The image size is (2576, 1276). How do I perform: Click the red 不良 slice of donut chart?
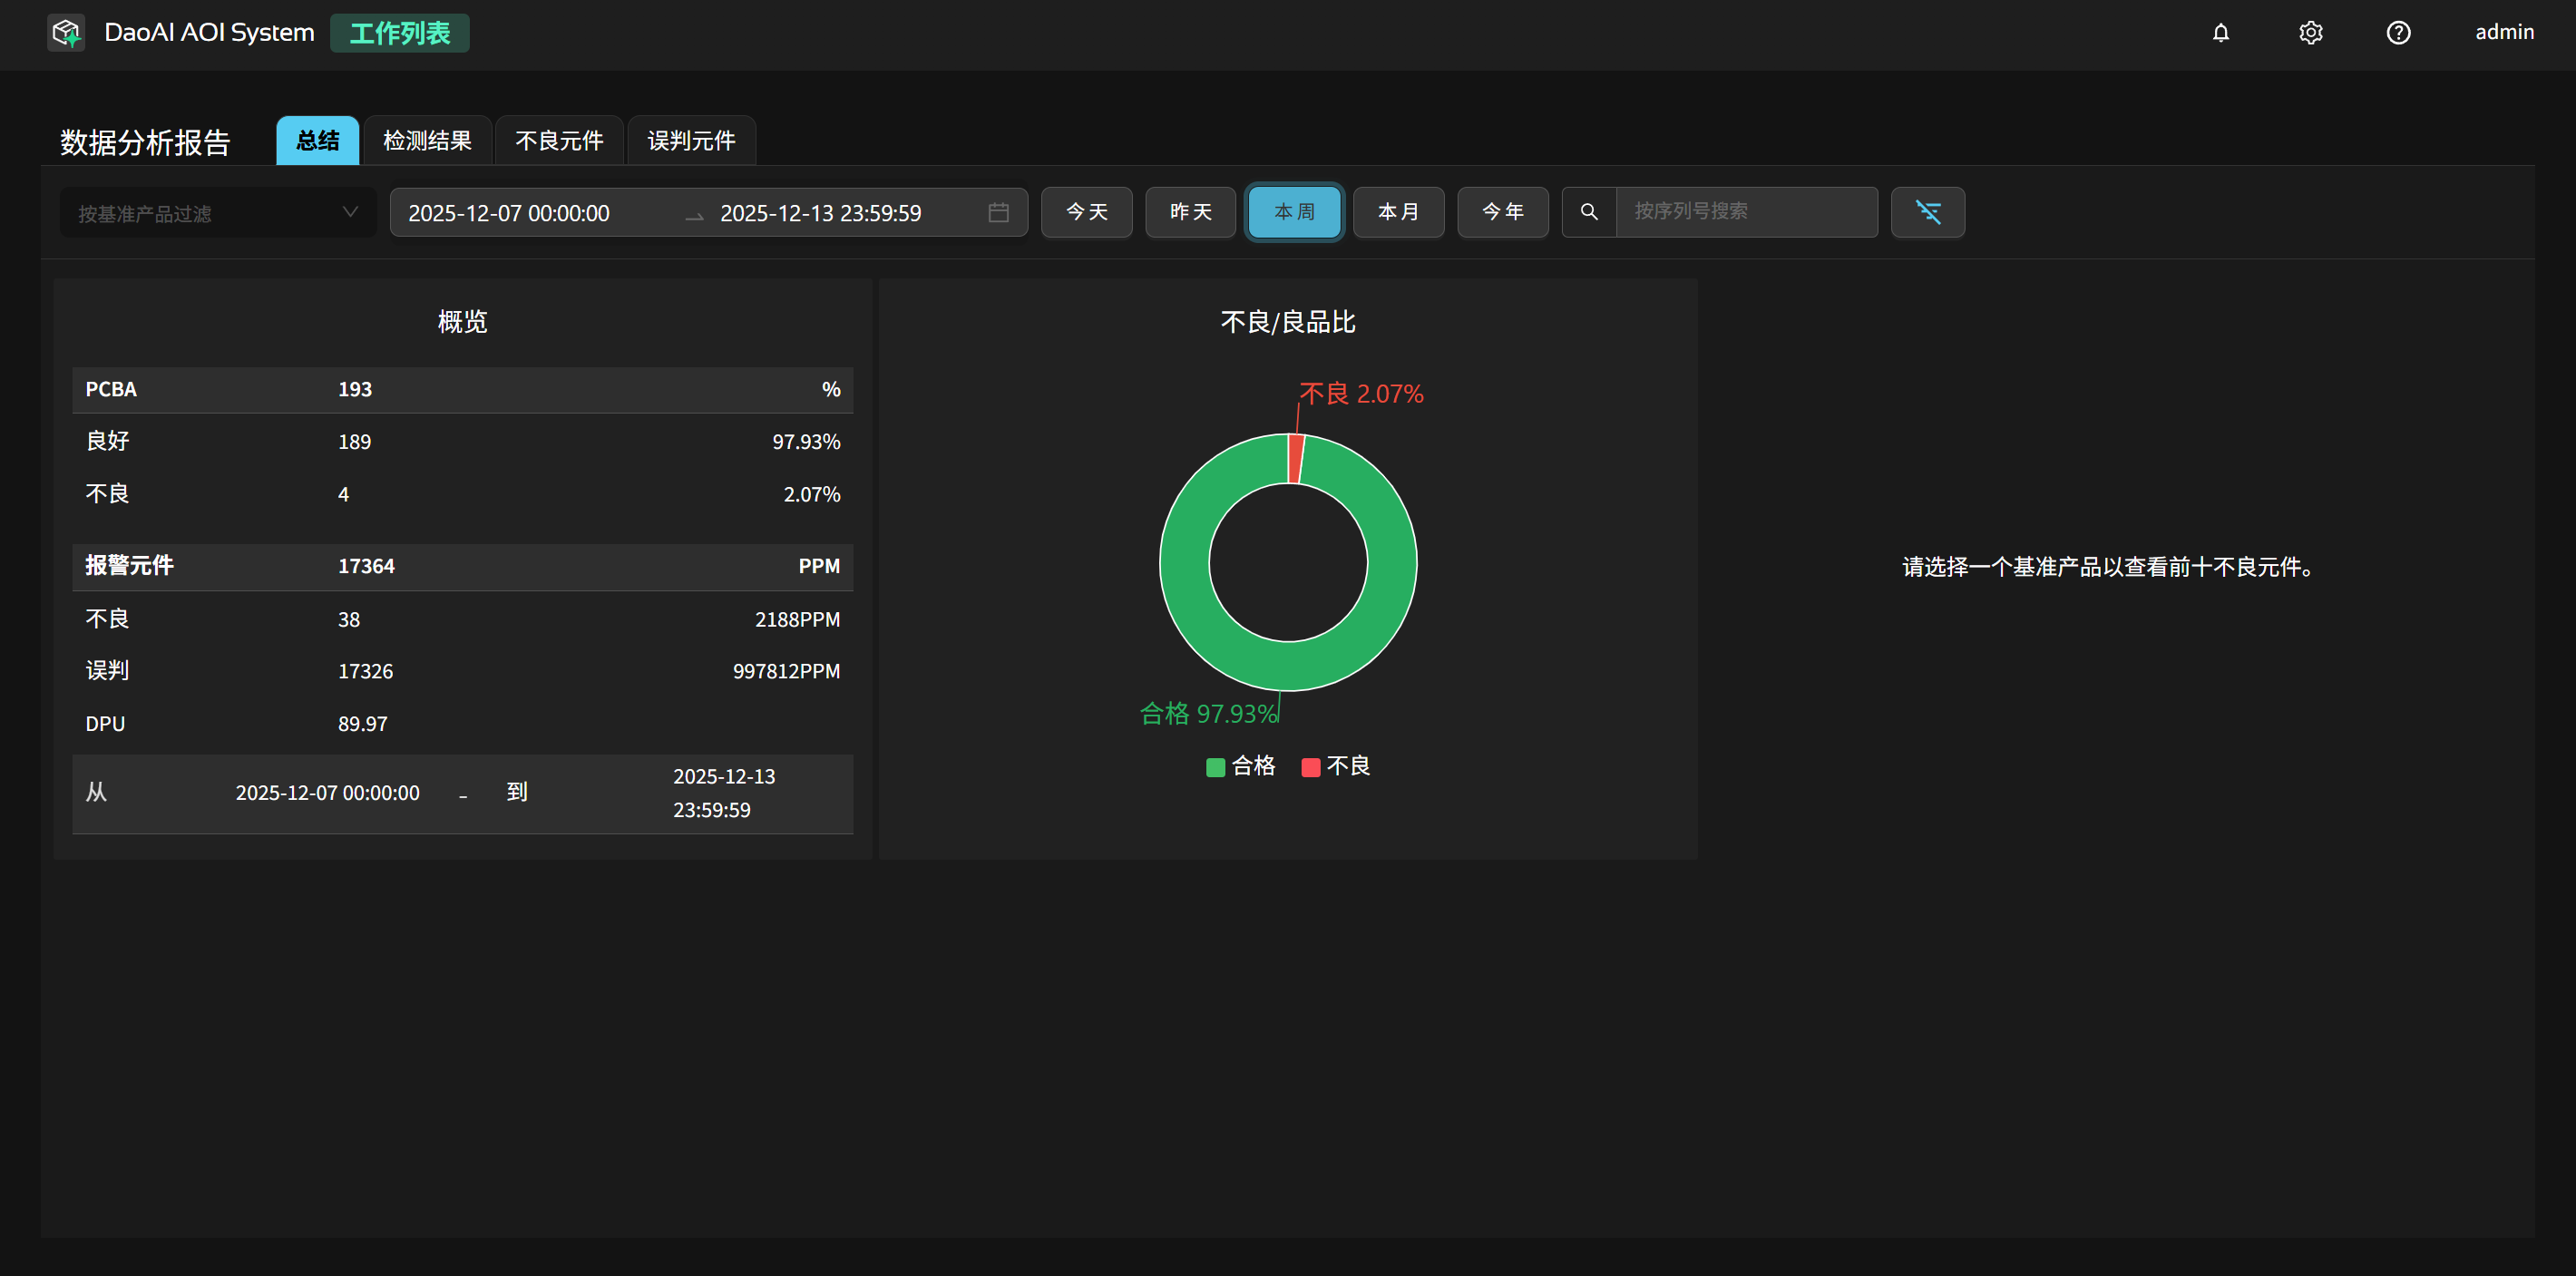(1296, 458)
